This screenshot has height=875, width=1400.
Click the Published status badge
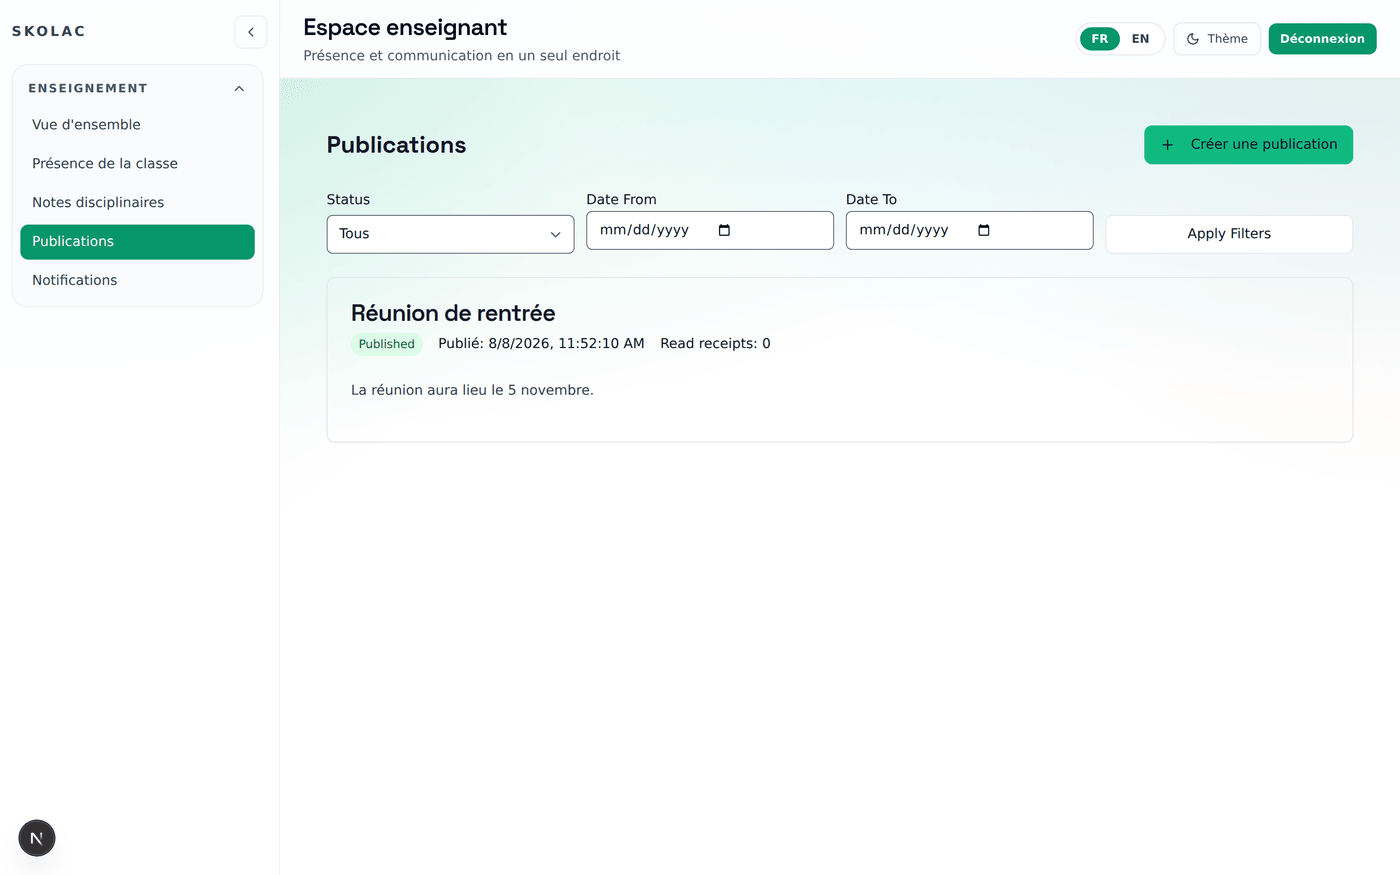[x=387, y=344]
